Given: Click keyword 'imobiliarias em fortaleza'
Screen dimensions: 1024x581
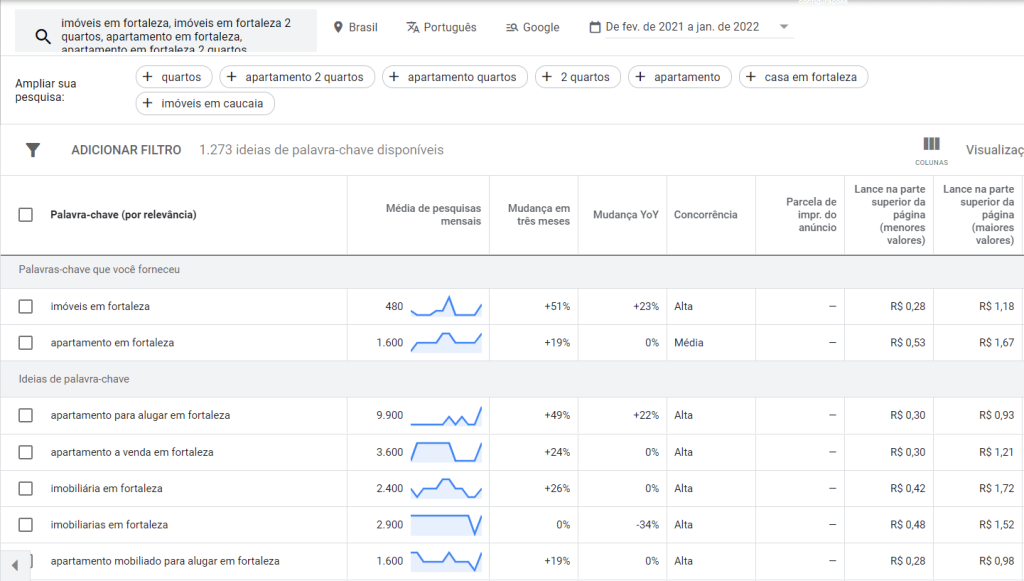Looking at the screenshot, I should point(109,525).
